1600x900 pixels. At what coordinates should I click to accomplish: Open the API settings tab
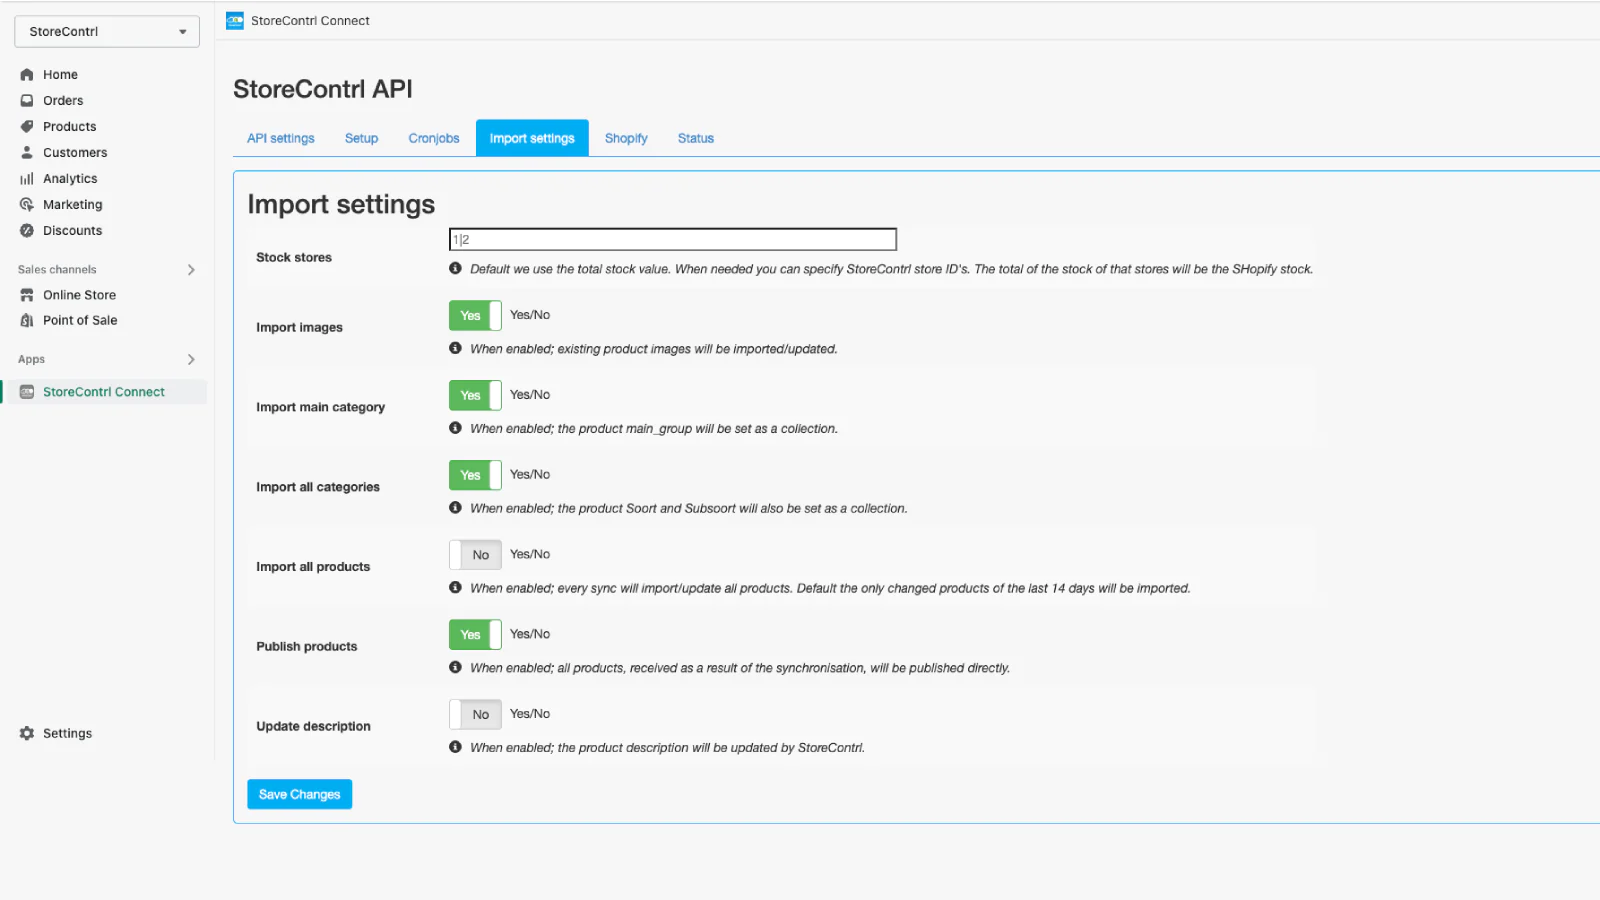(281, 138)
